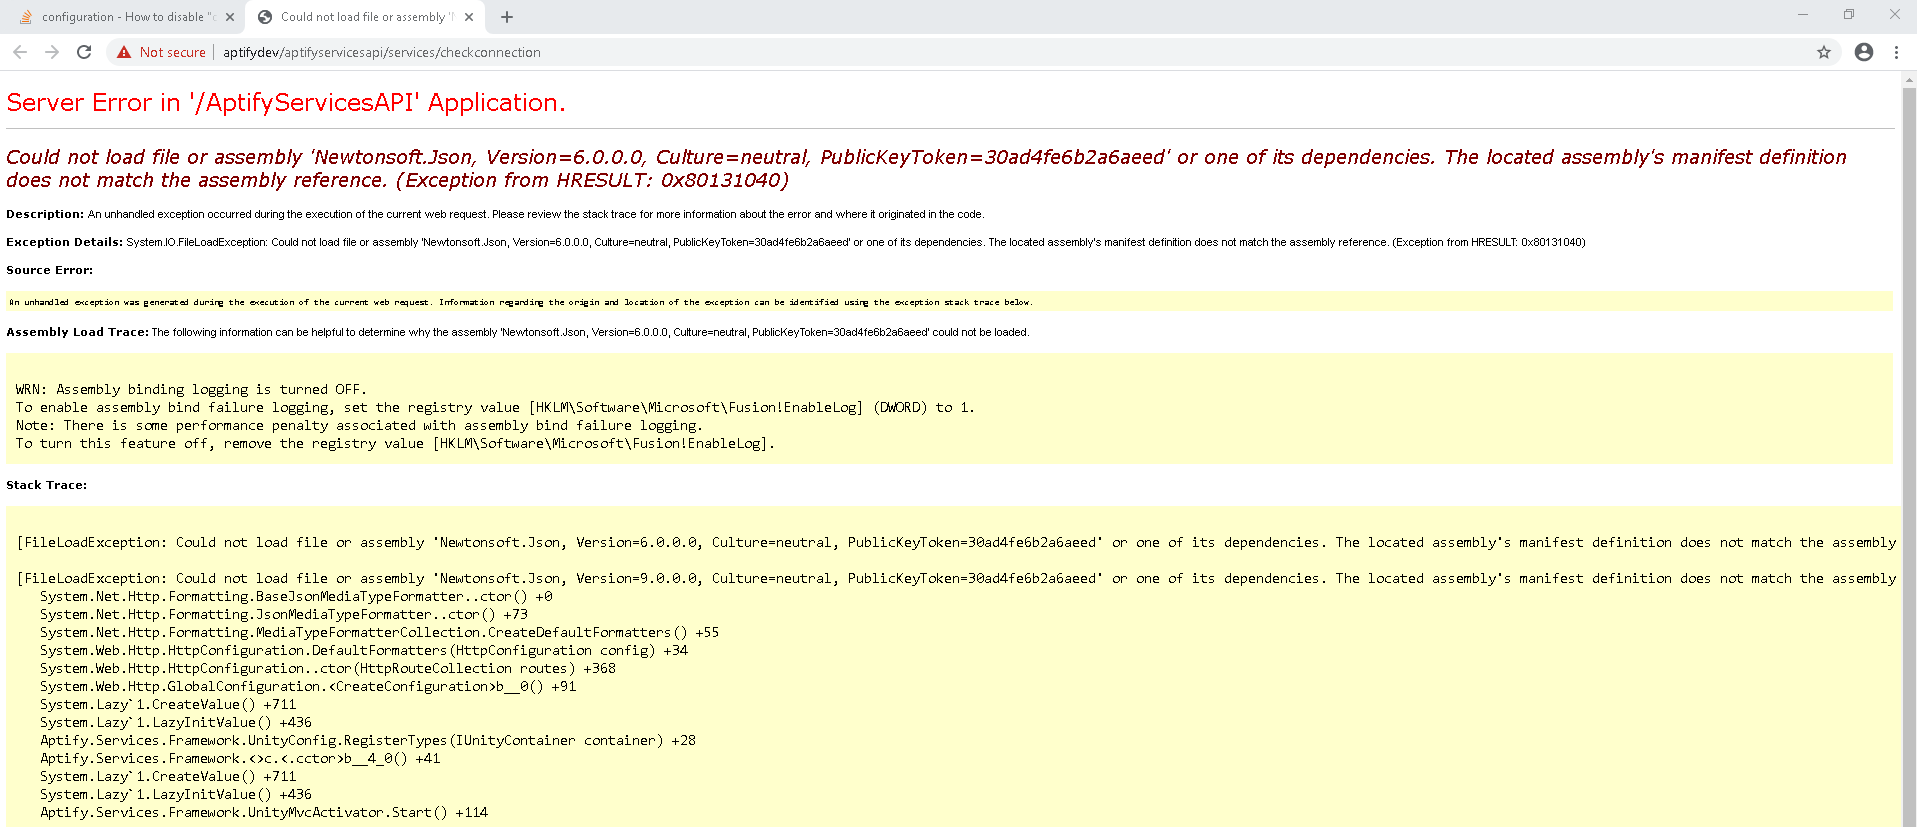1917x827 pixels.
Task: Click the forward navigation arrow
Action: click(52, 52)
